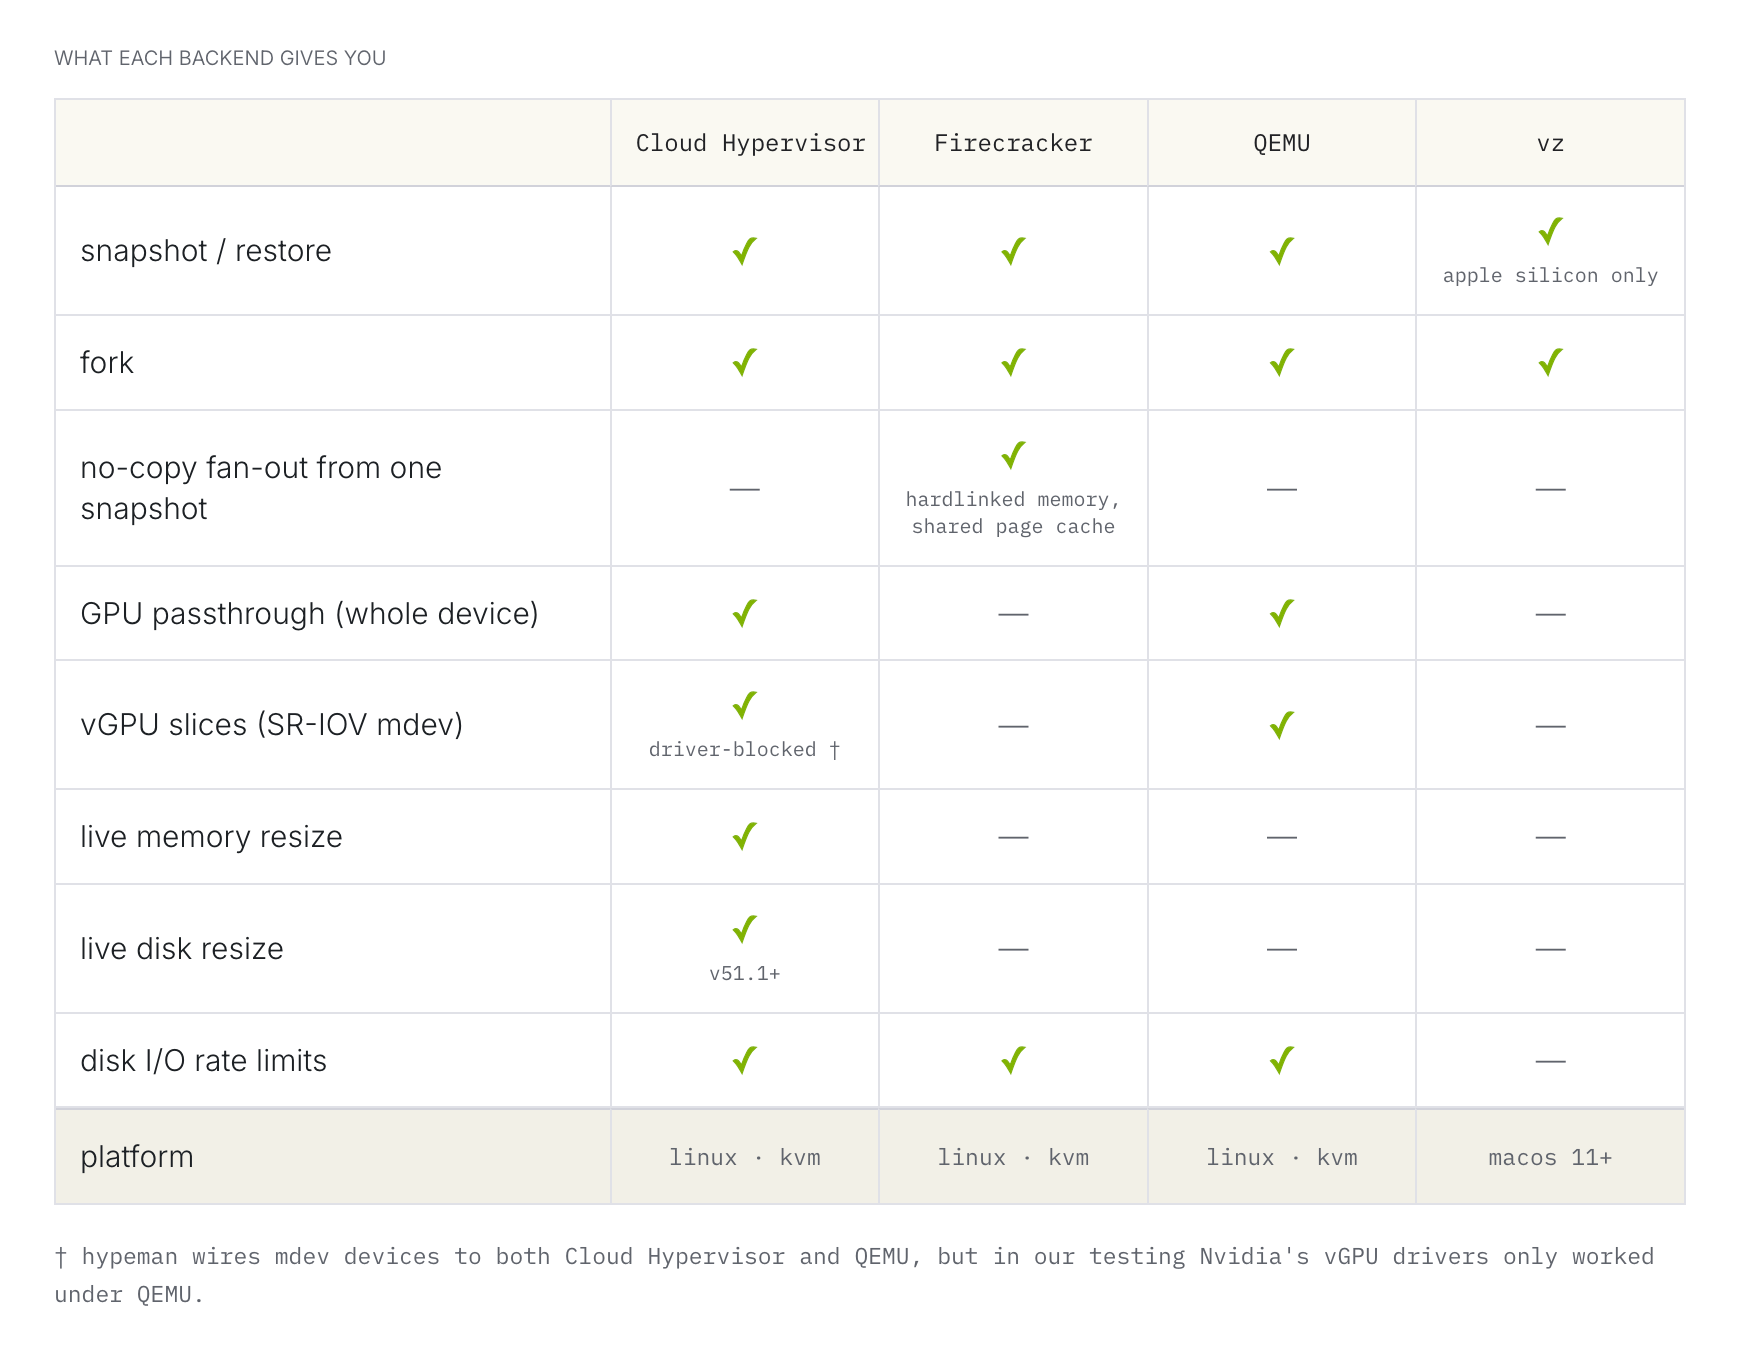Viewport: 1758px width, 1360px height.
Task: Select the "platform" row label
Action: (x=137, y=1157)
